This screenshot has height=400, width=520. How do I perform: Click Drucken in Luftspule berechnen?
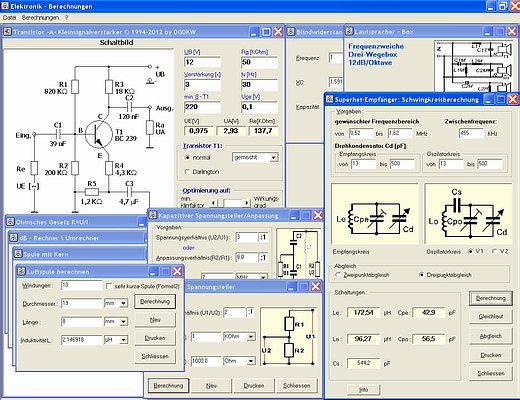(155, 338)
